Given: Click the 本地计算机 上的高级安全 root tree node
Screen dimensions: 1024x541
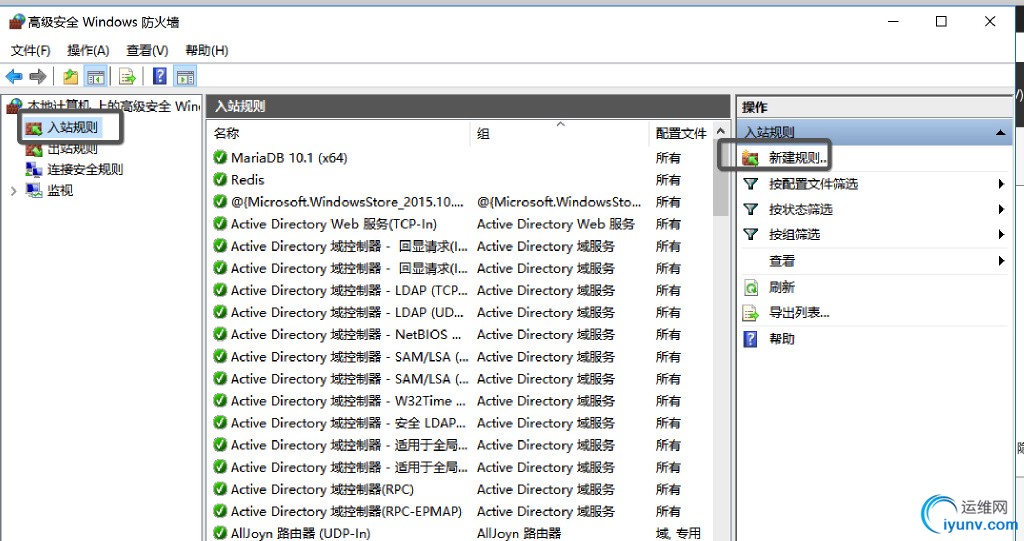Looking at the screenshot, I should coord(113,106).
